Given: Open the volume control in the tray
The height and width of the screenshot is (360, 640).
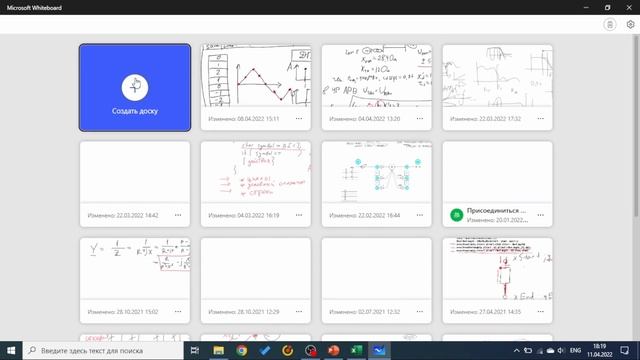Looking at the screenshot, I should (x=561, y=351).
